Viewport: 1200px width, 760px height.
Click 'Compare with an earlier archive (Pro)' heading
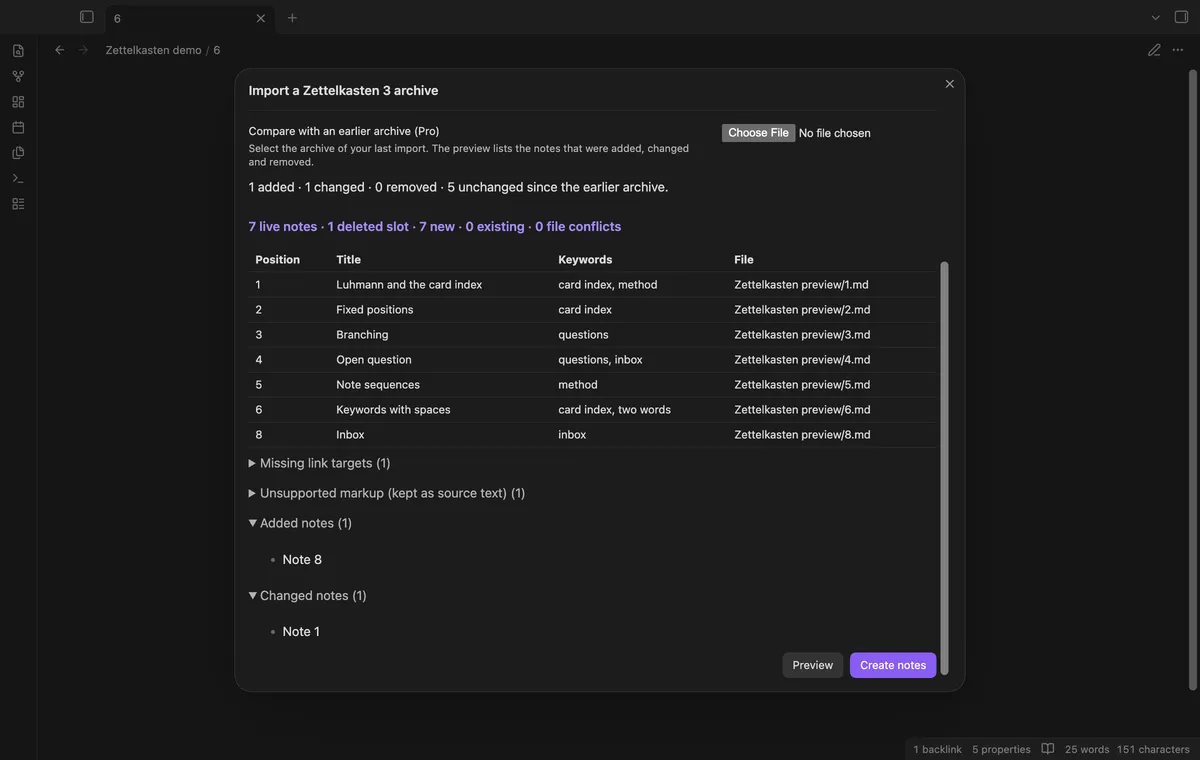[344, 131]
